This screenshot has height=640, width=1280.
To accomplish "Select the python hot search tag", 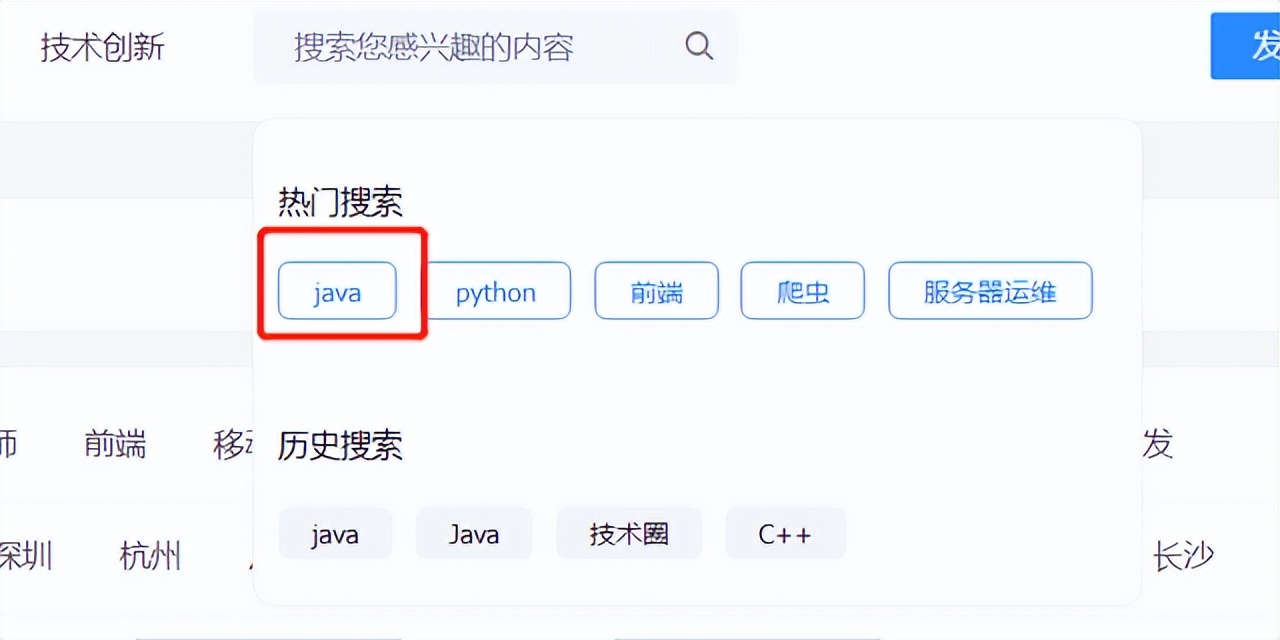I will pos(495,291).
